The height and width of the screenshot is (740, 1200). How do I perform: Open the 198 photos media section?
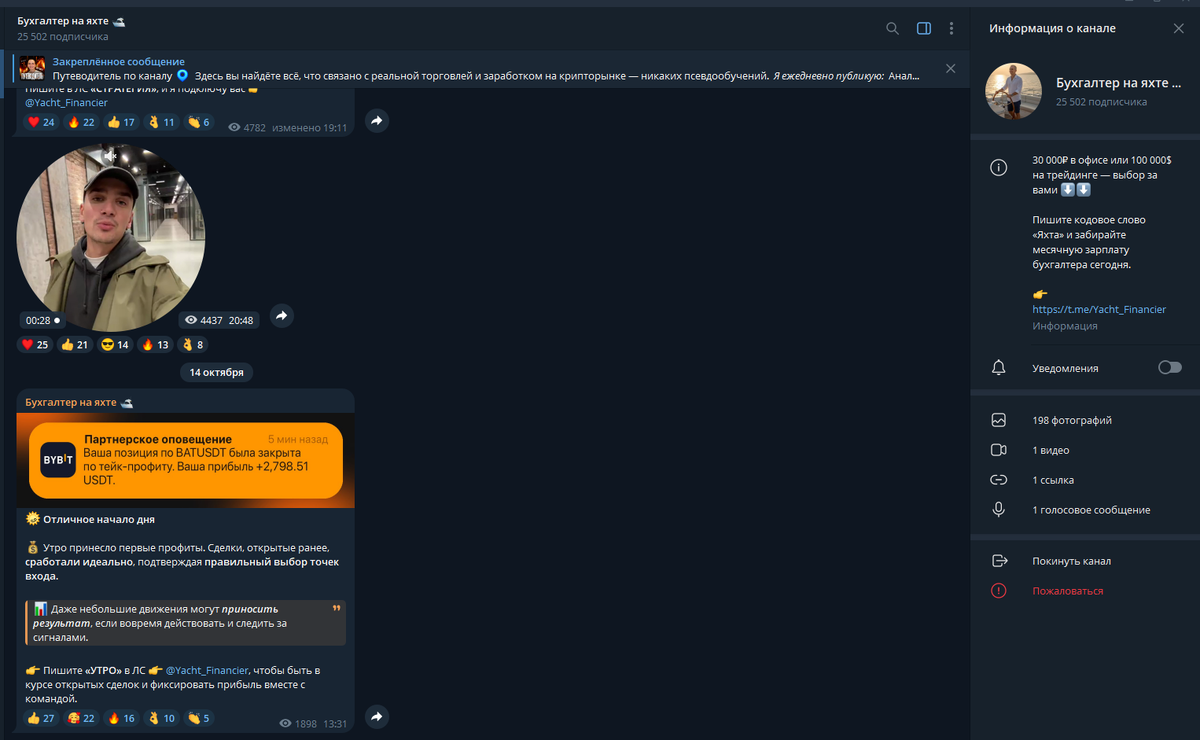click(x=1071, y=421)
